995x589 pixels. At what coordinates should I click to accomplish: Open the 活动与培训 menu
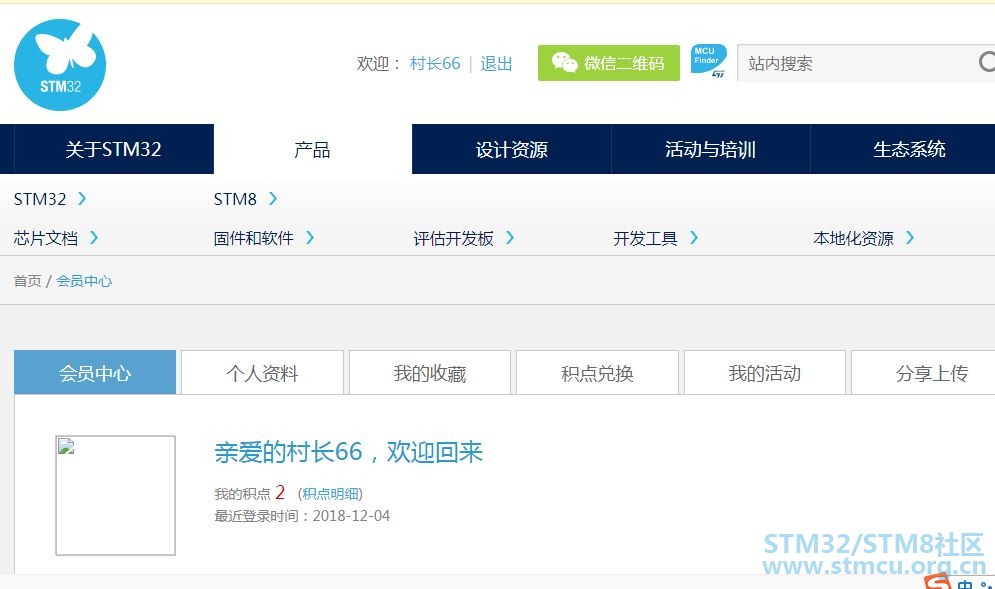711,149
